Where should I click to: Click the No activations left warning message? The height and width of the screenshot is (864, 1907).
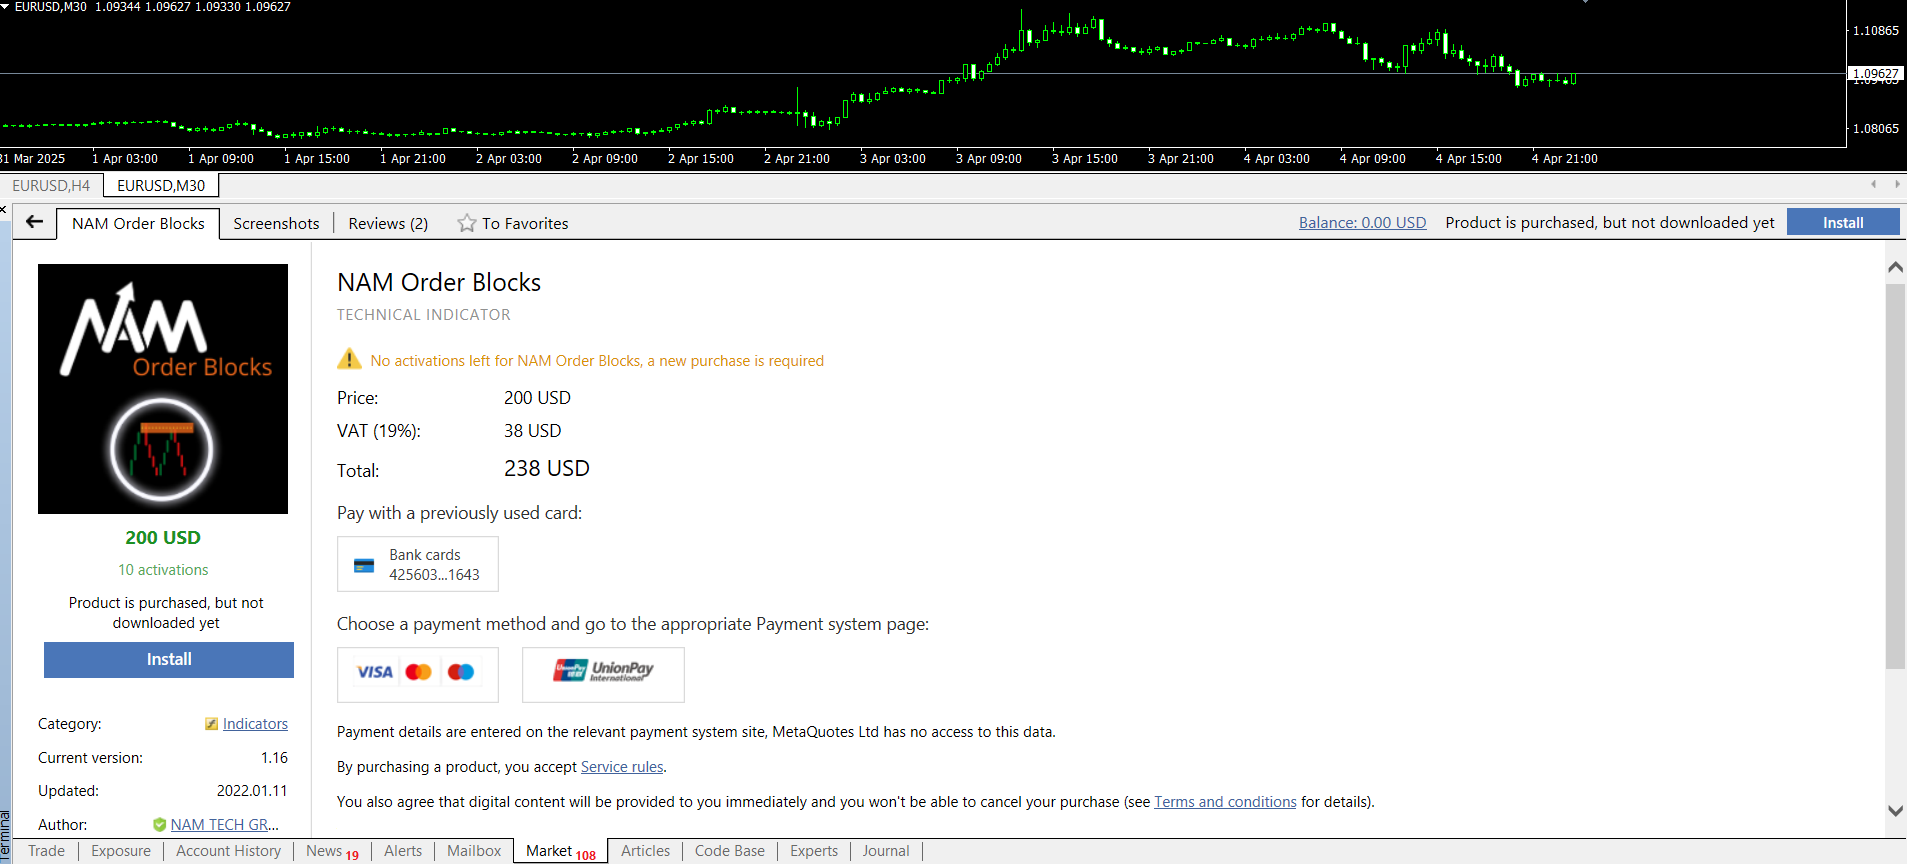(597, 361)
